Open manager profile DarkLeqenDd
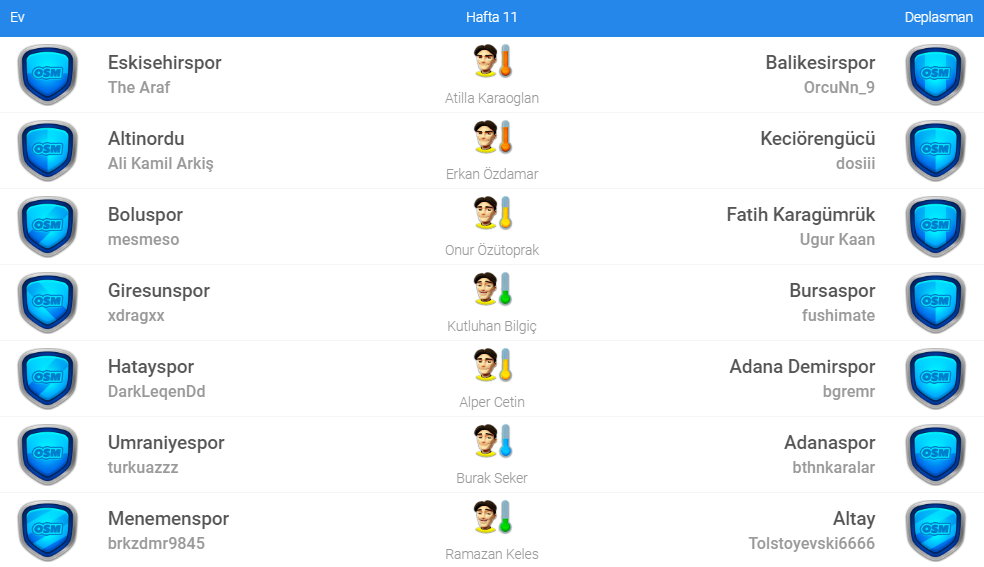984x567 pixels. 156,392
